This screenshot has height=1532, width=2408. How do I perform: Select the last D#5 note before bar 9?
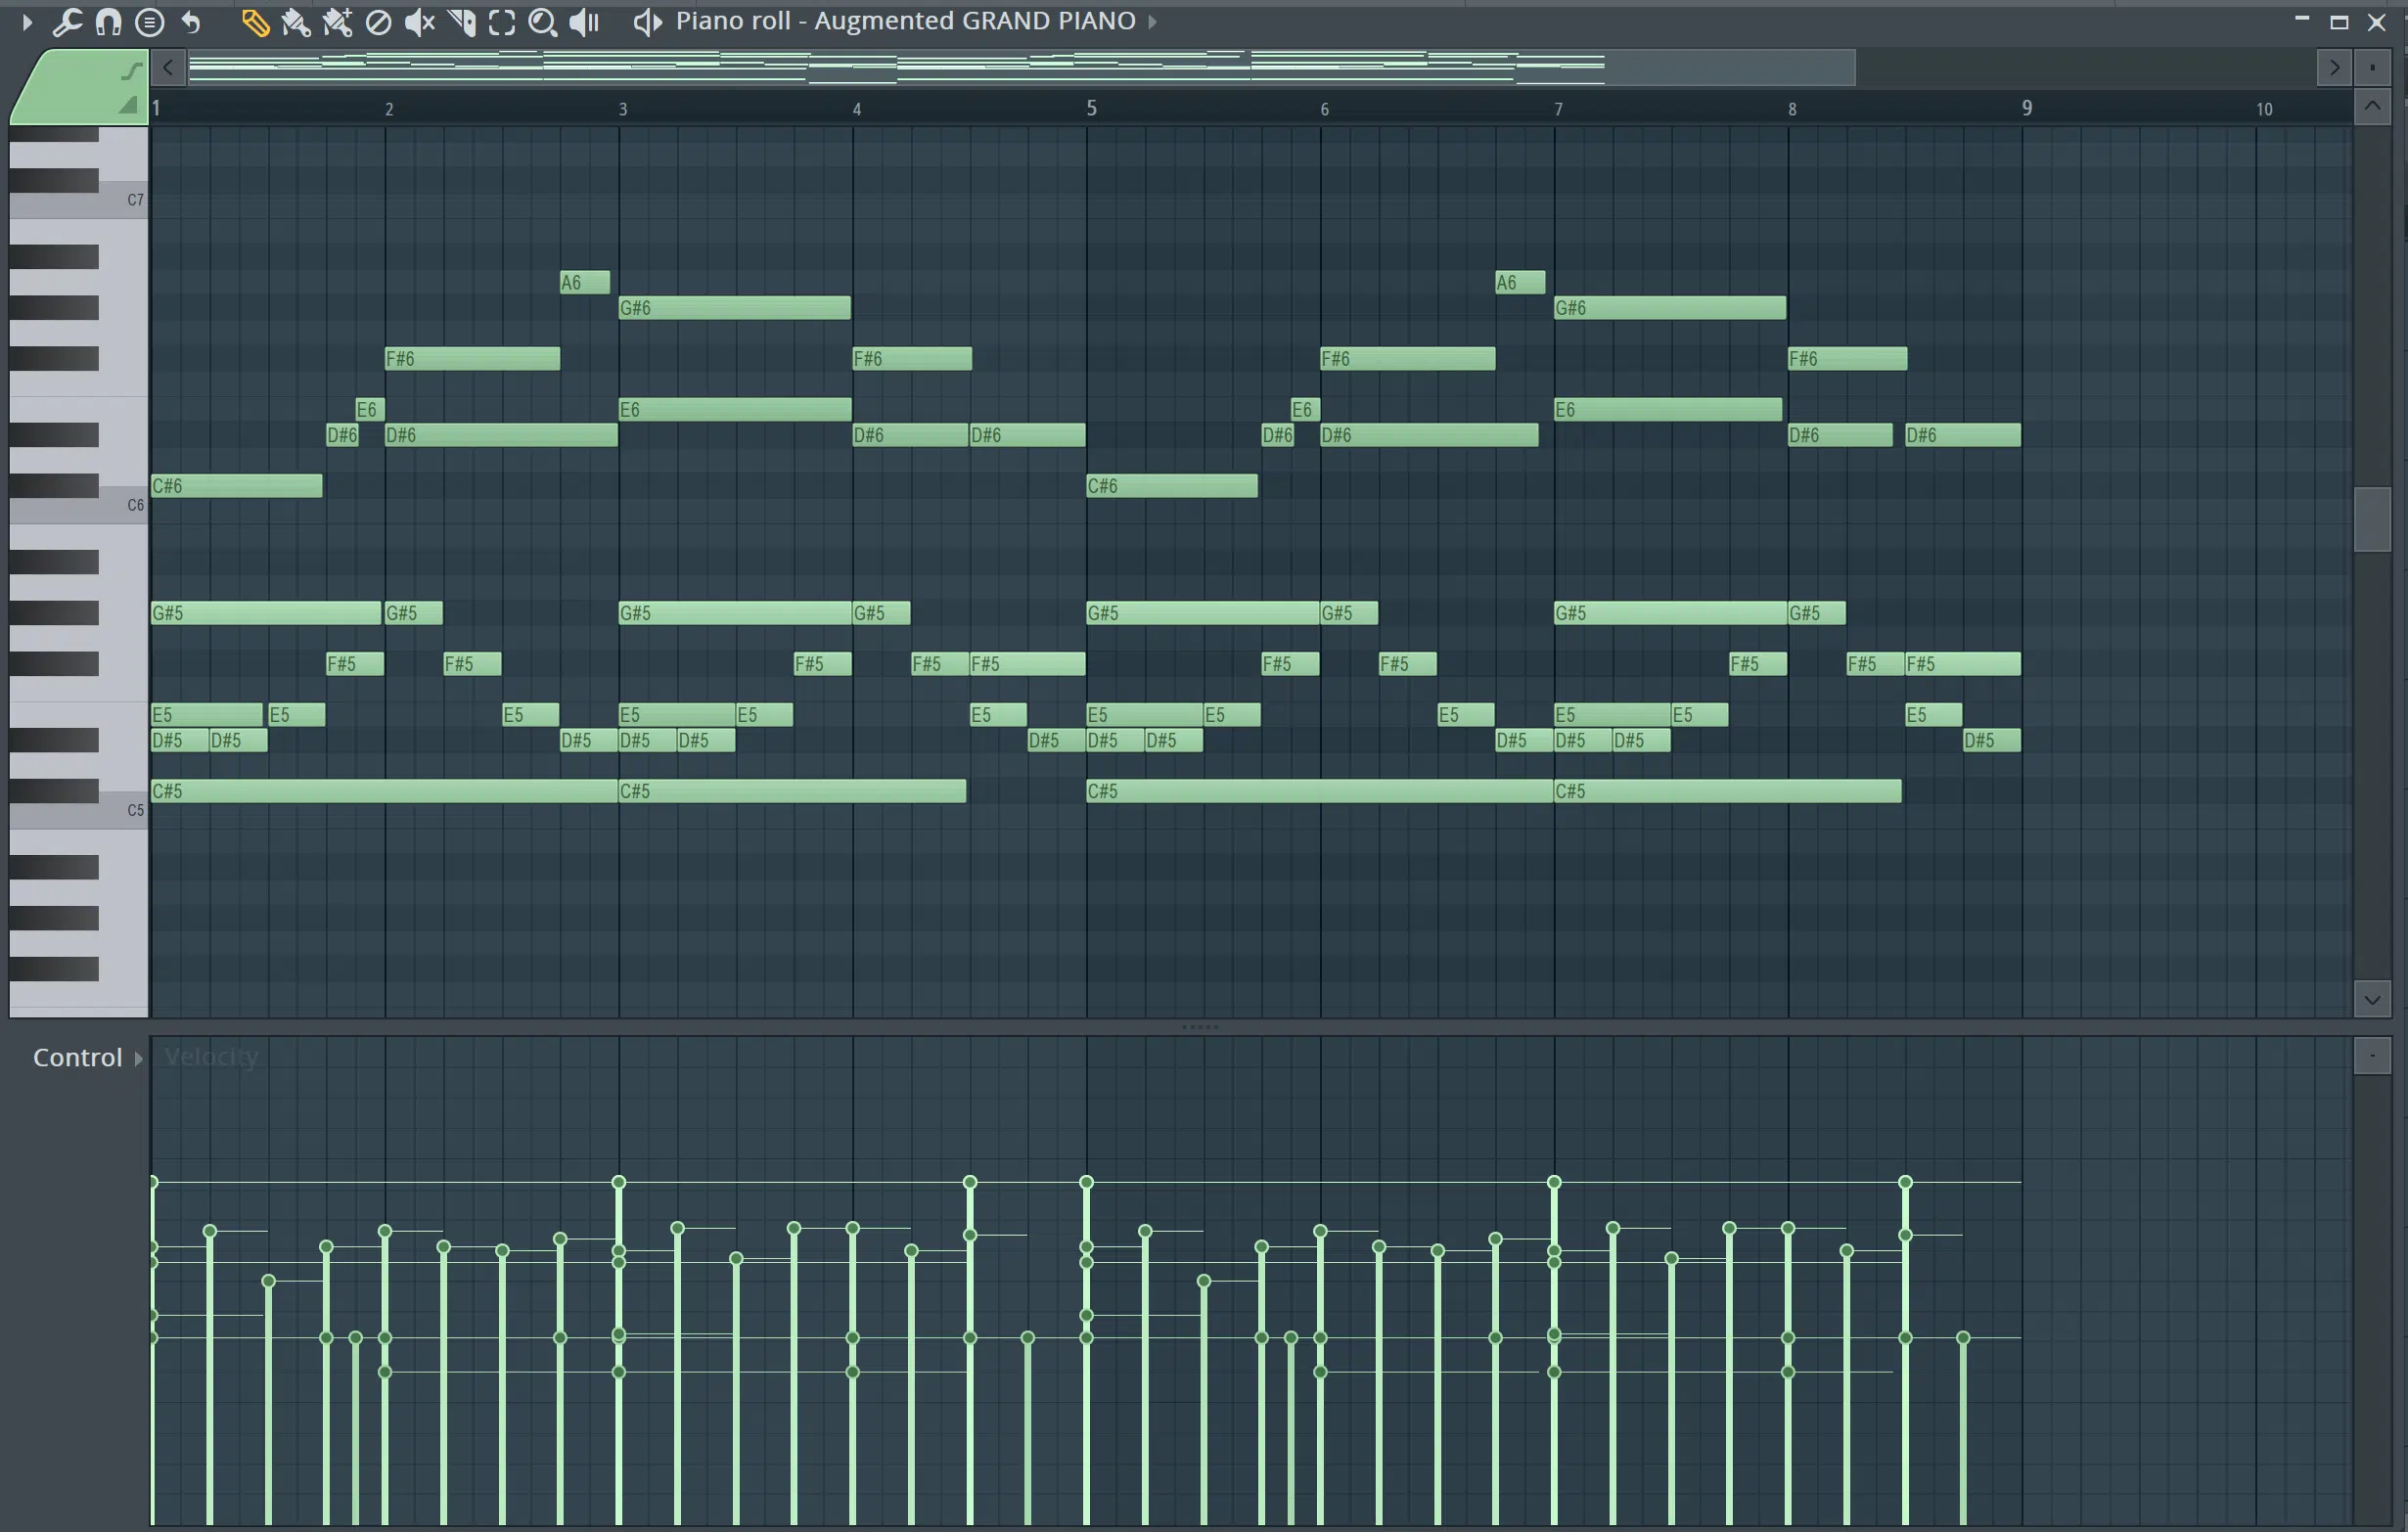point(1992,740)
